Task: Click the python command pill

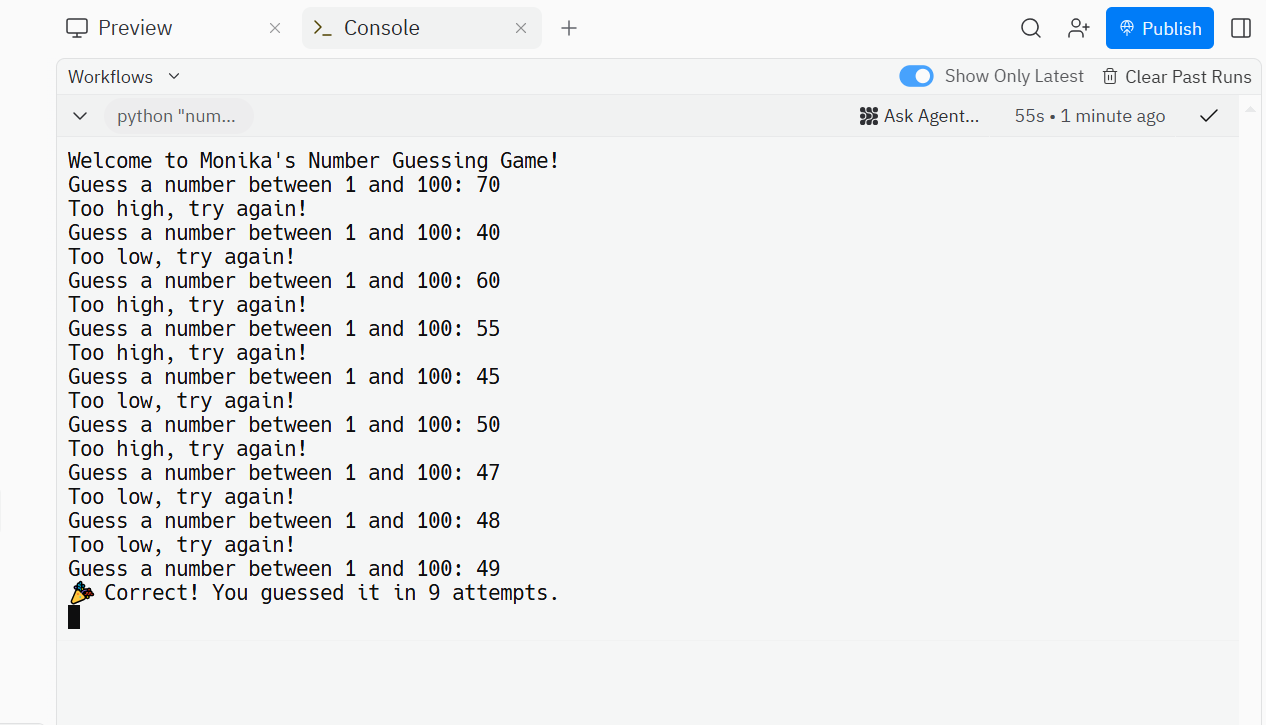Action: pos(178,116)
